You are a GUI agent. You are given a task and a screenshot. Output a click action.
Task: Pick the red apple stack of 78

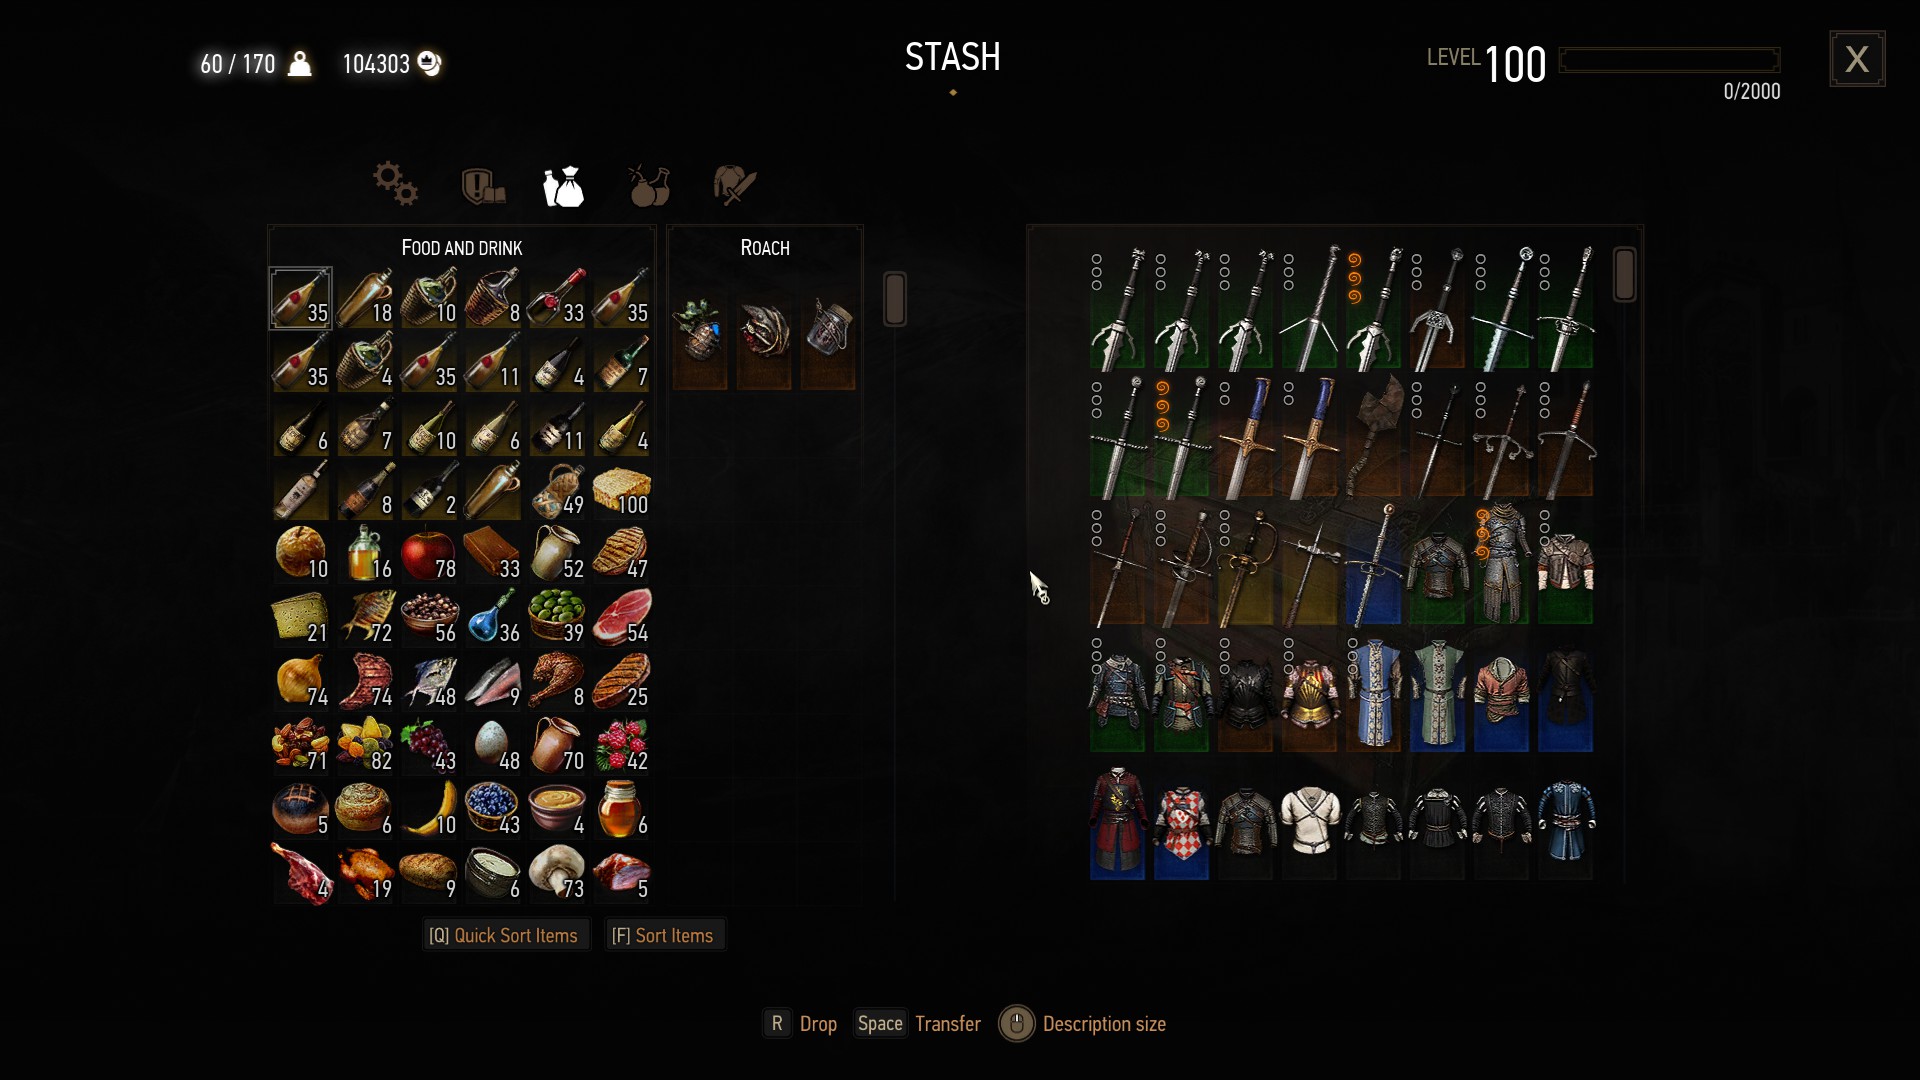429,553
